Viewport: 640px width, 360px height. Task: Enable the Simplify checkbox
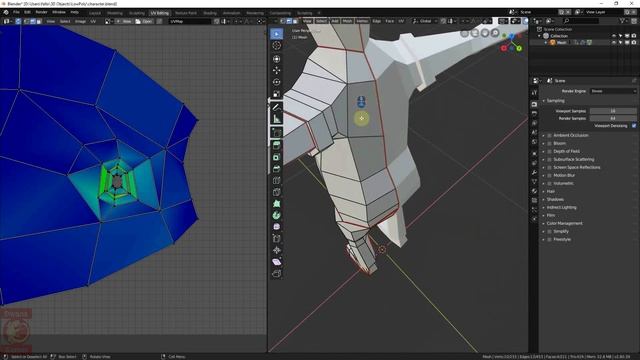pyautogui.click(x=549, y=231)
